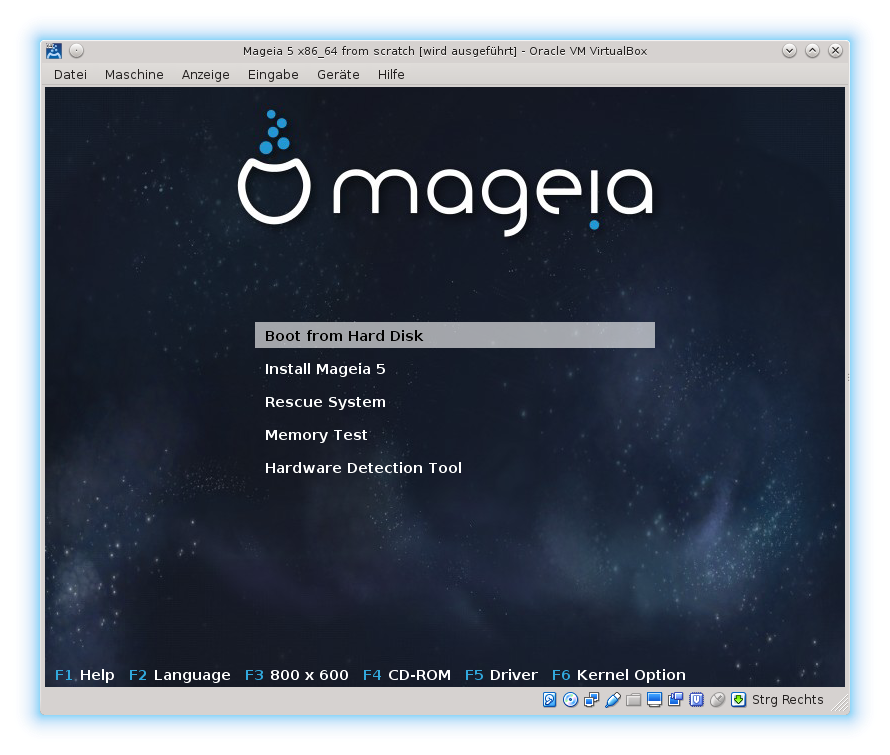This screenshot has height=755, width=890.
Task: Open the Eingabe menu
Action: pyautogui.click(x=273, y=74)
